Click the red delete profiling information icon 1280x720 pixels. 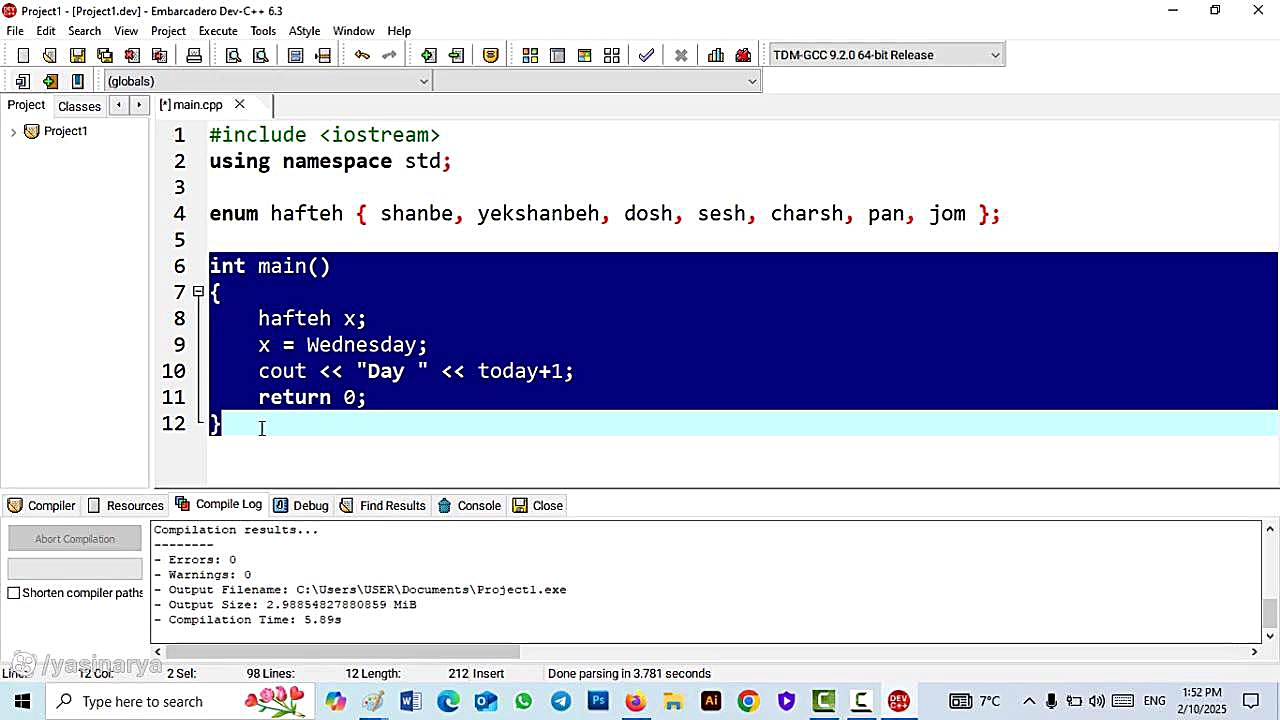click(743, 55)
